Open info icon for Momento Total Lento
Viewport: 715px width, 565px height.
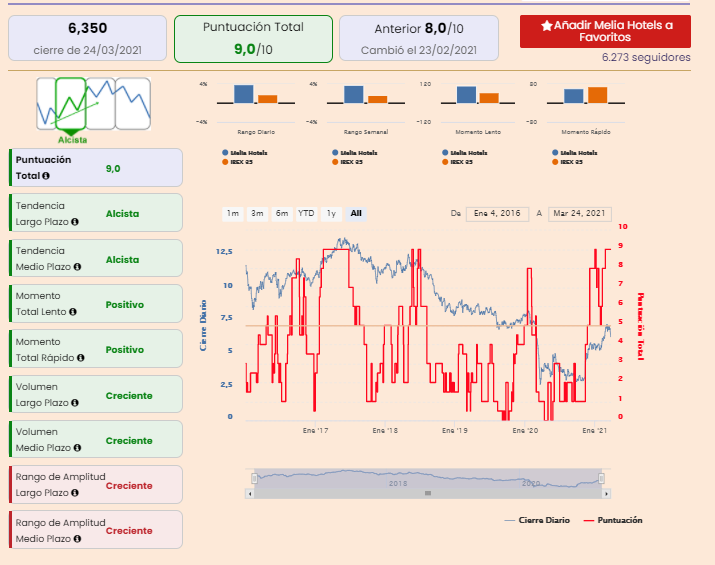pos(73,312)
